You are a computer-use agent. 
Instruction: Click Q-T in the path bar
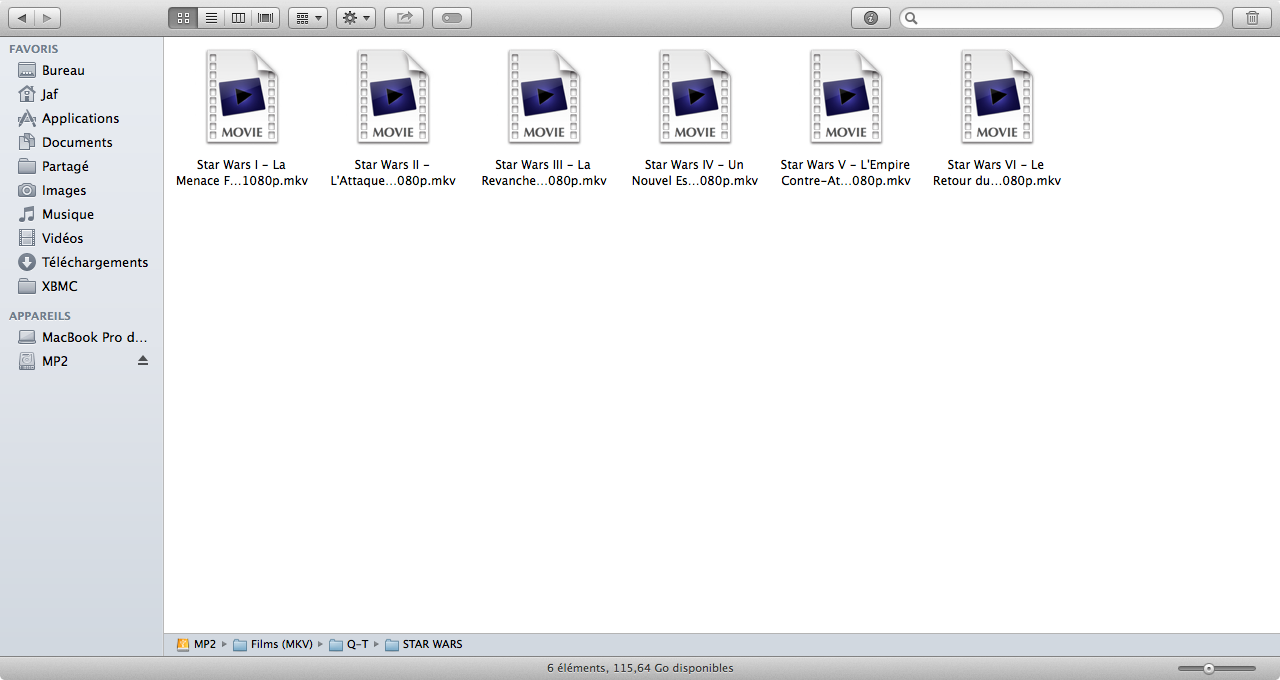coord(349,644)
